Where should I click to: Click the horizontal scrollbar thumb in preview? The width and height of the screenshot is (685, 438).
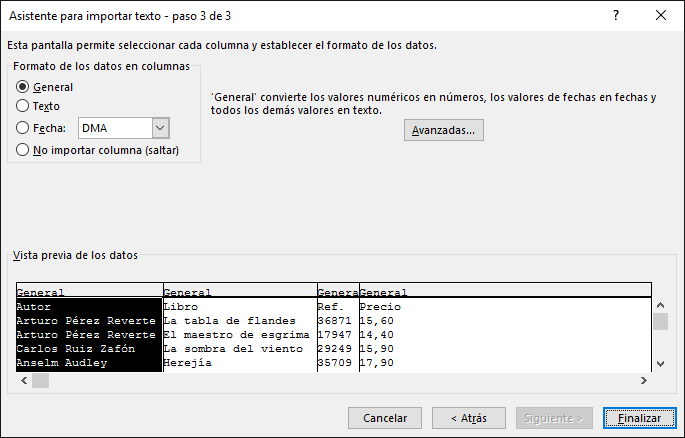[x=40, y=381]
